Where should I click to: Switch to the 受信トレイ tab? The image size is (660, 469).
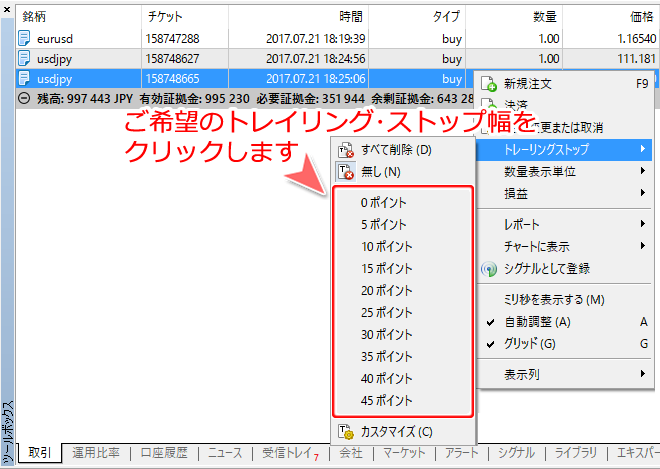click(x=290, y=453)
